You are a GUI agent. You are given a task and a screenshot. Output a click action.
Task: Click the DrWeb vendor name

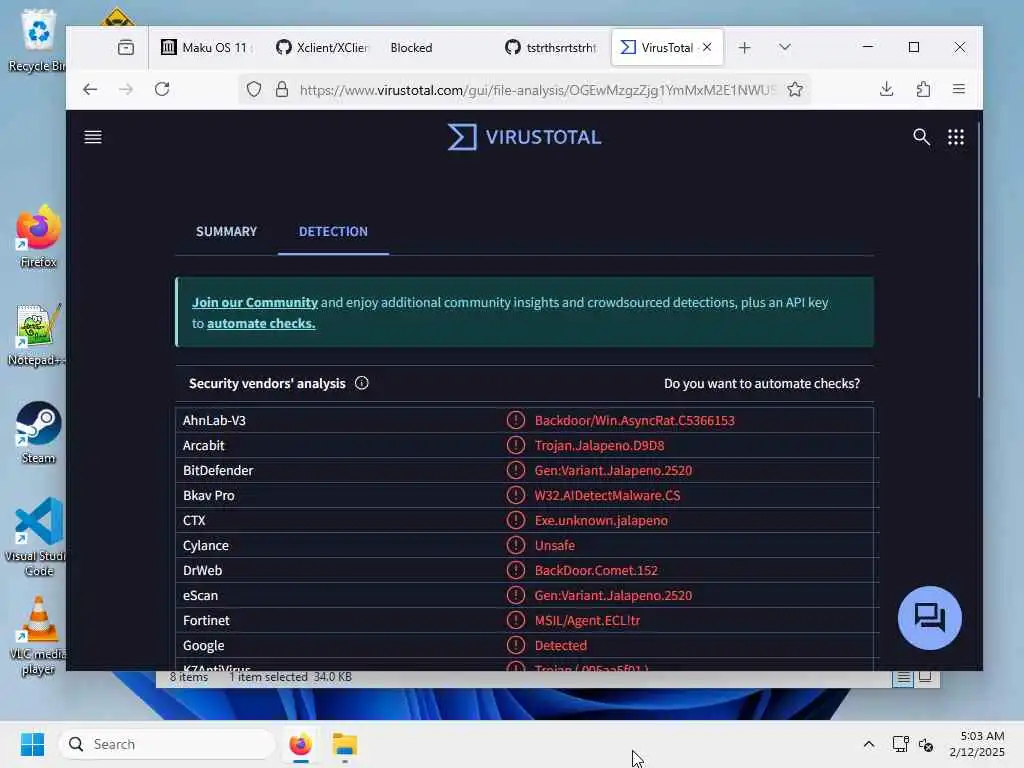click(x=202, y=570)
